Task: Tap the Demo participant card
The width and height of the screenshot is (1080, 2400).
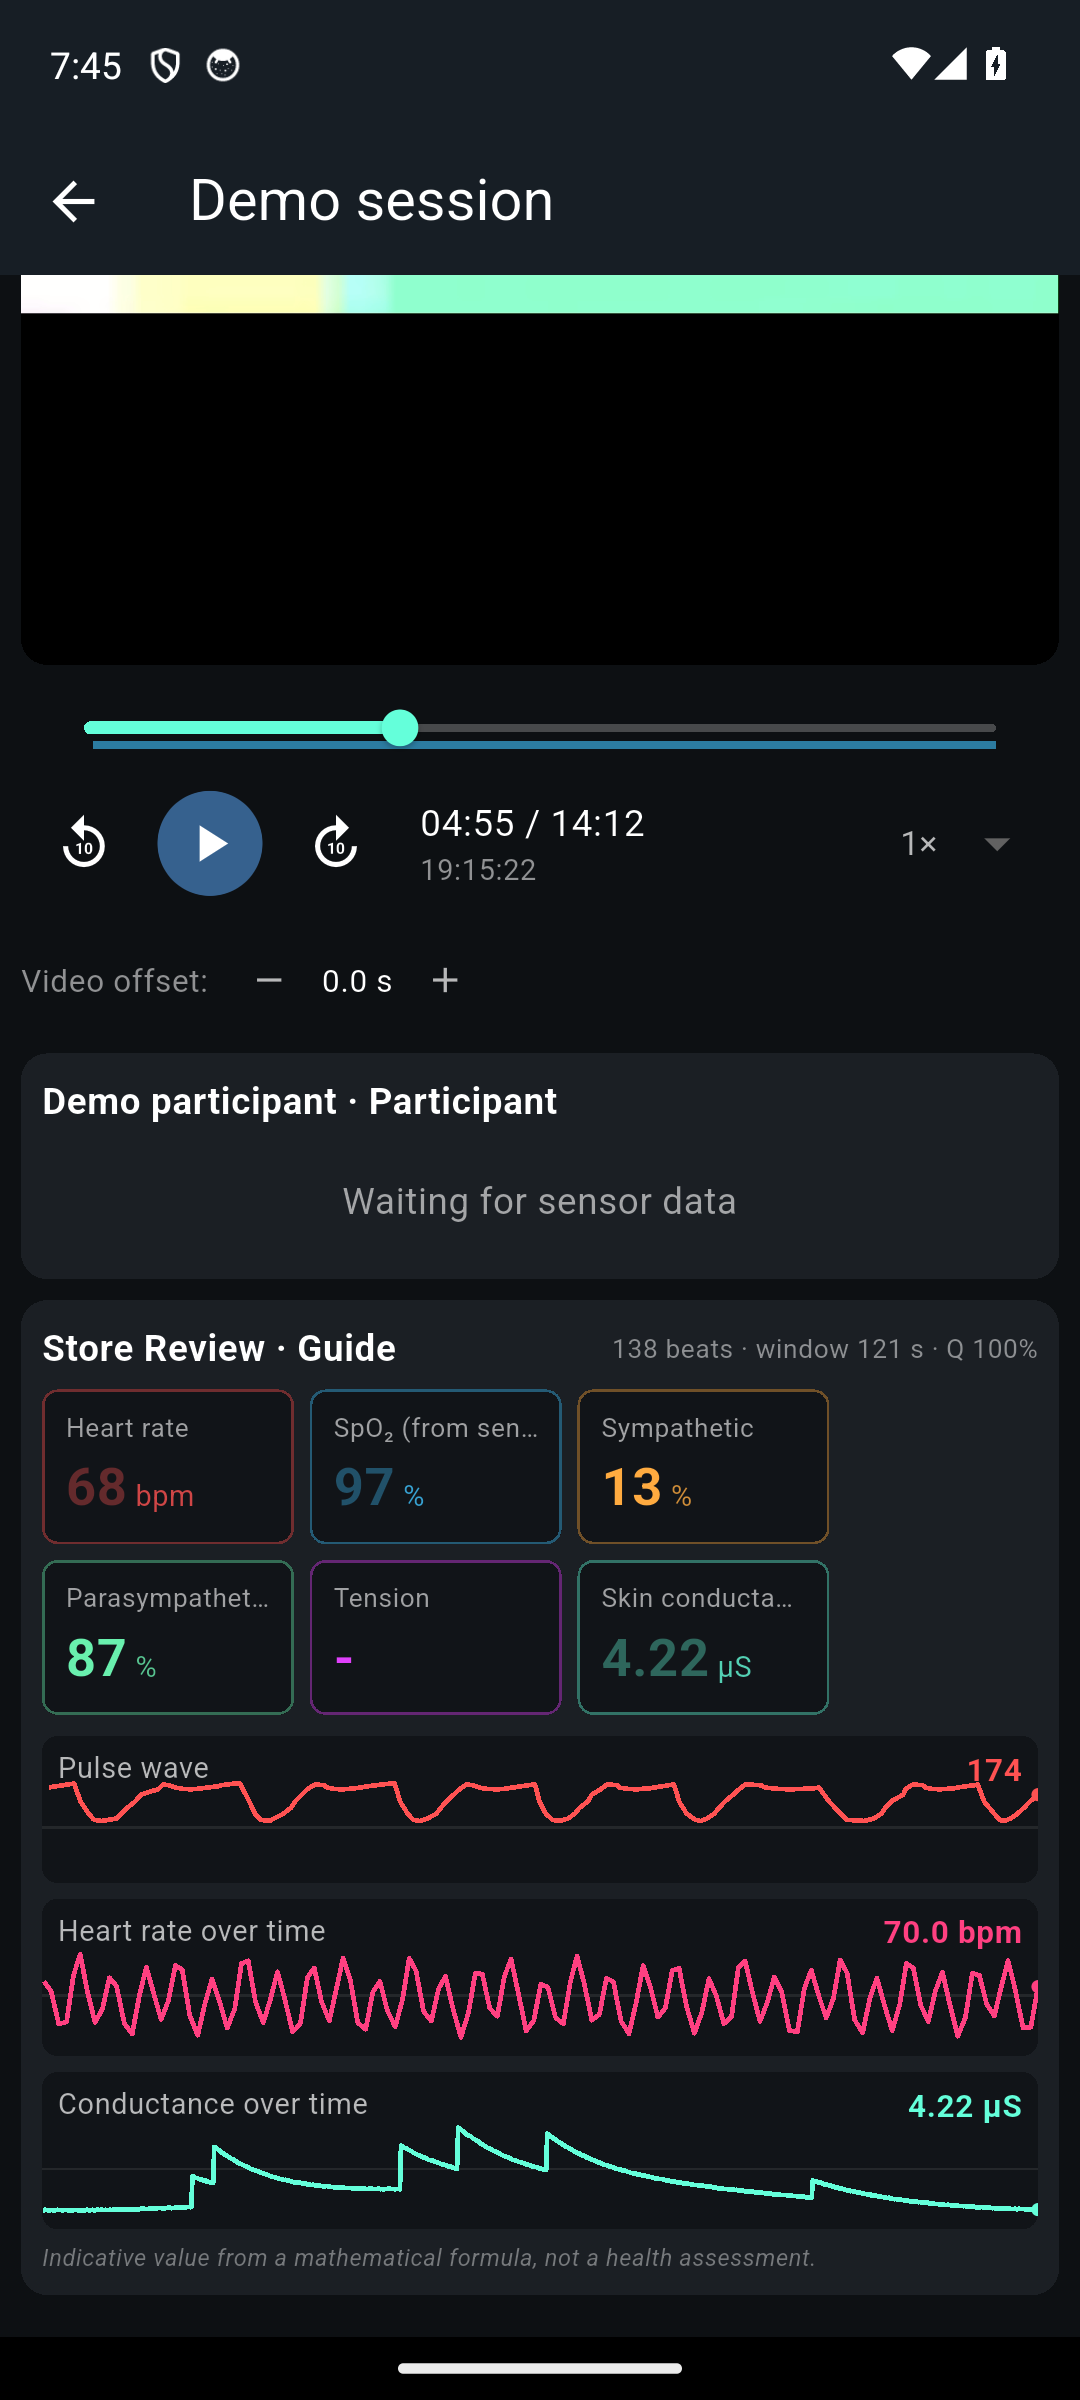Action: 540,1165
